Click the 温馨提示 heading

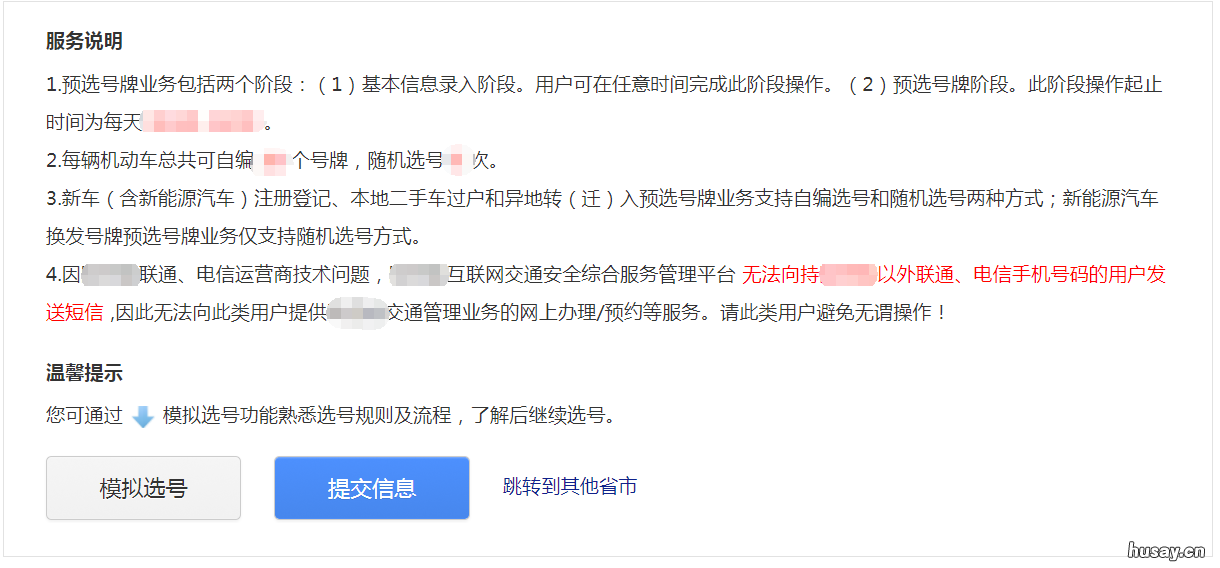click(x=84, y=374)
